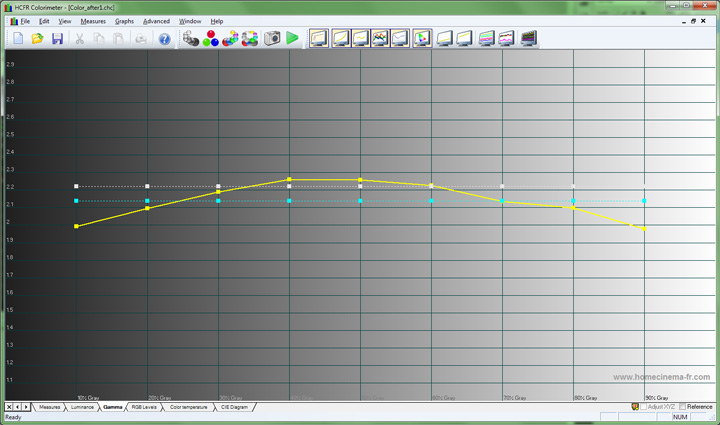
Task: Show luminance graph monitor icon
Action: [341, 38]
